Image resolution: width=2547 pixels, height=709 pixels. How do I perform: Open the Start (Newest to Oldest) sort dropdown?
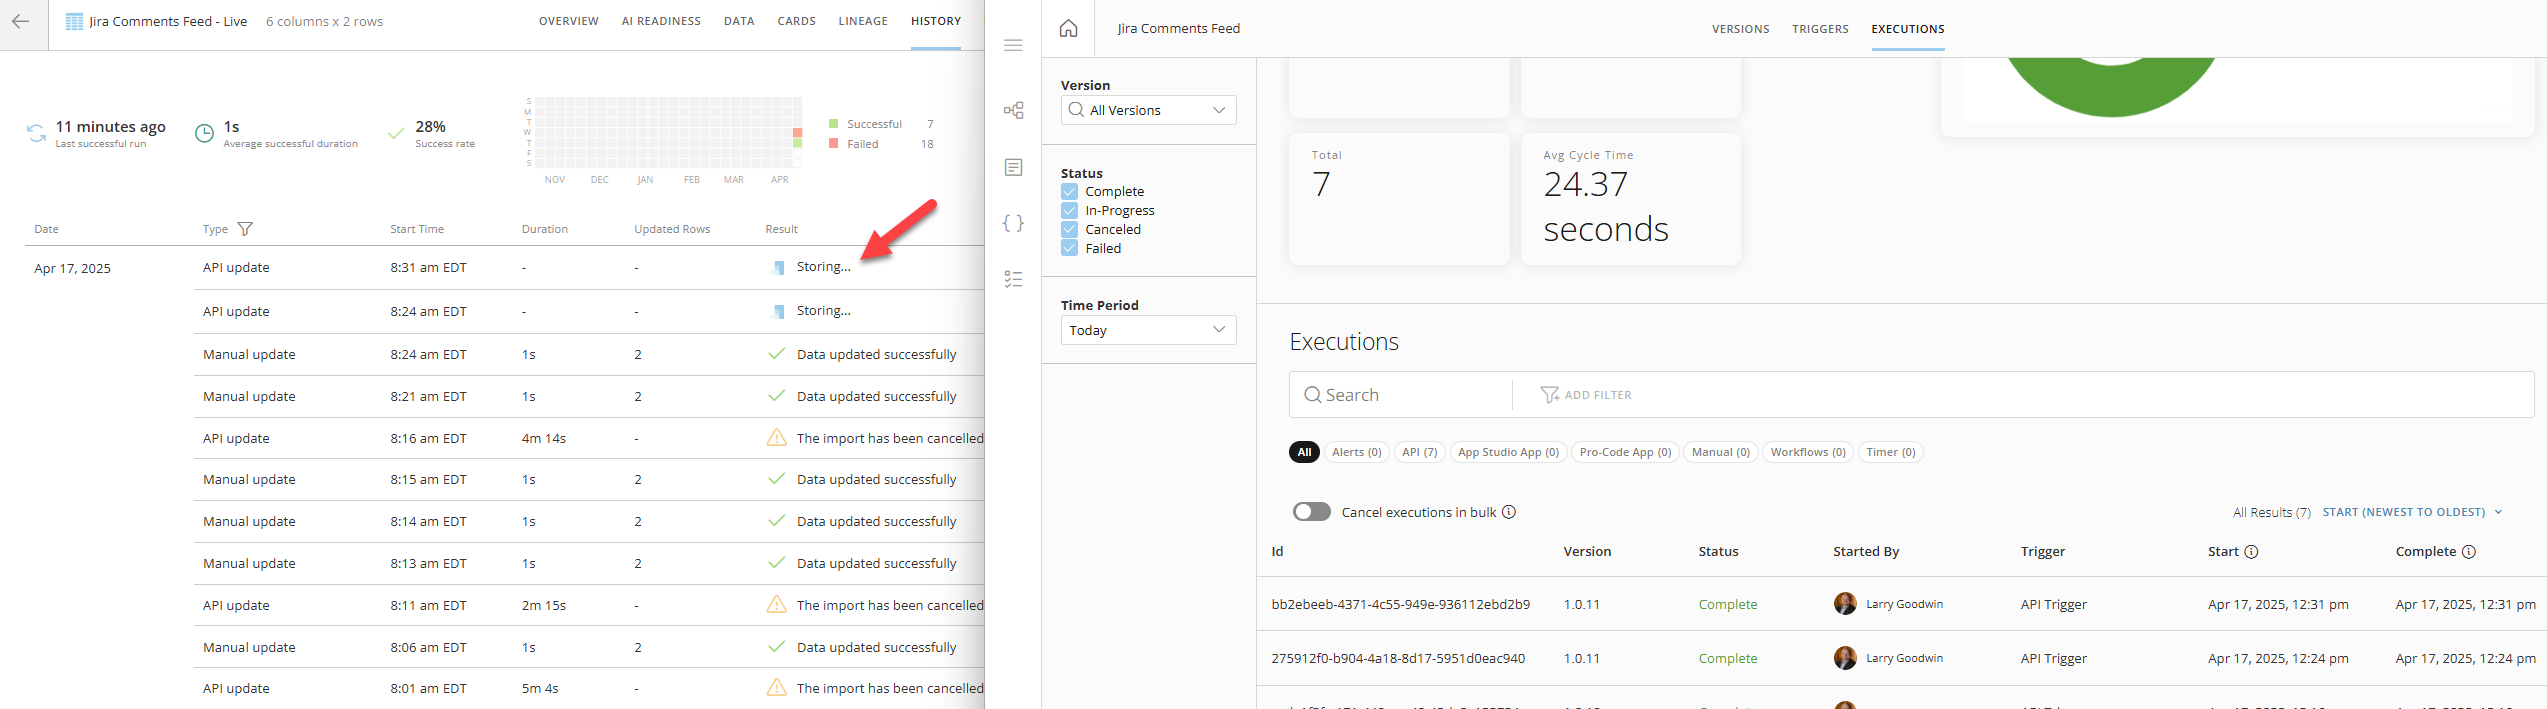click(2412, 512)
